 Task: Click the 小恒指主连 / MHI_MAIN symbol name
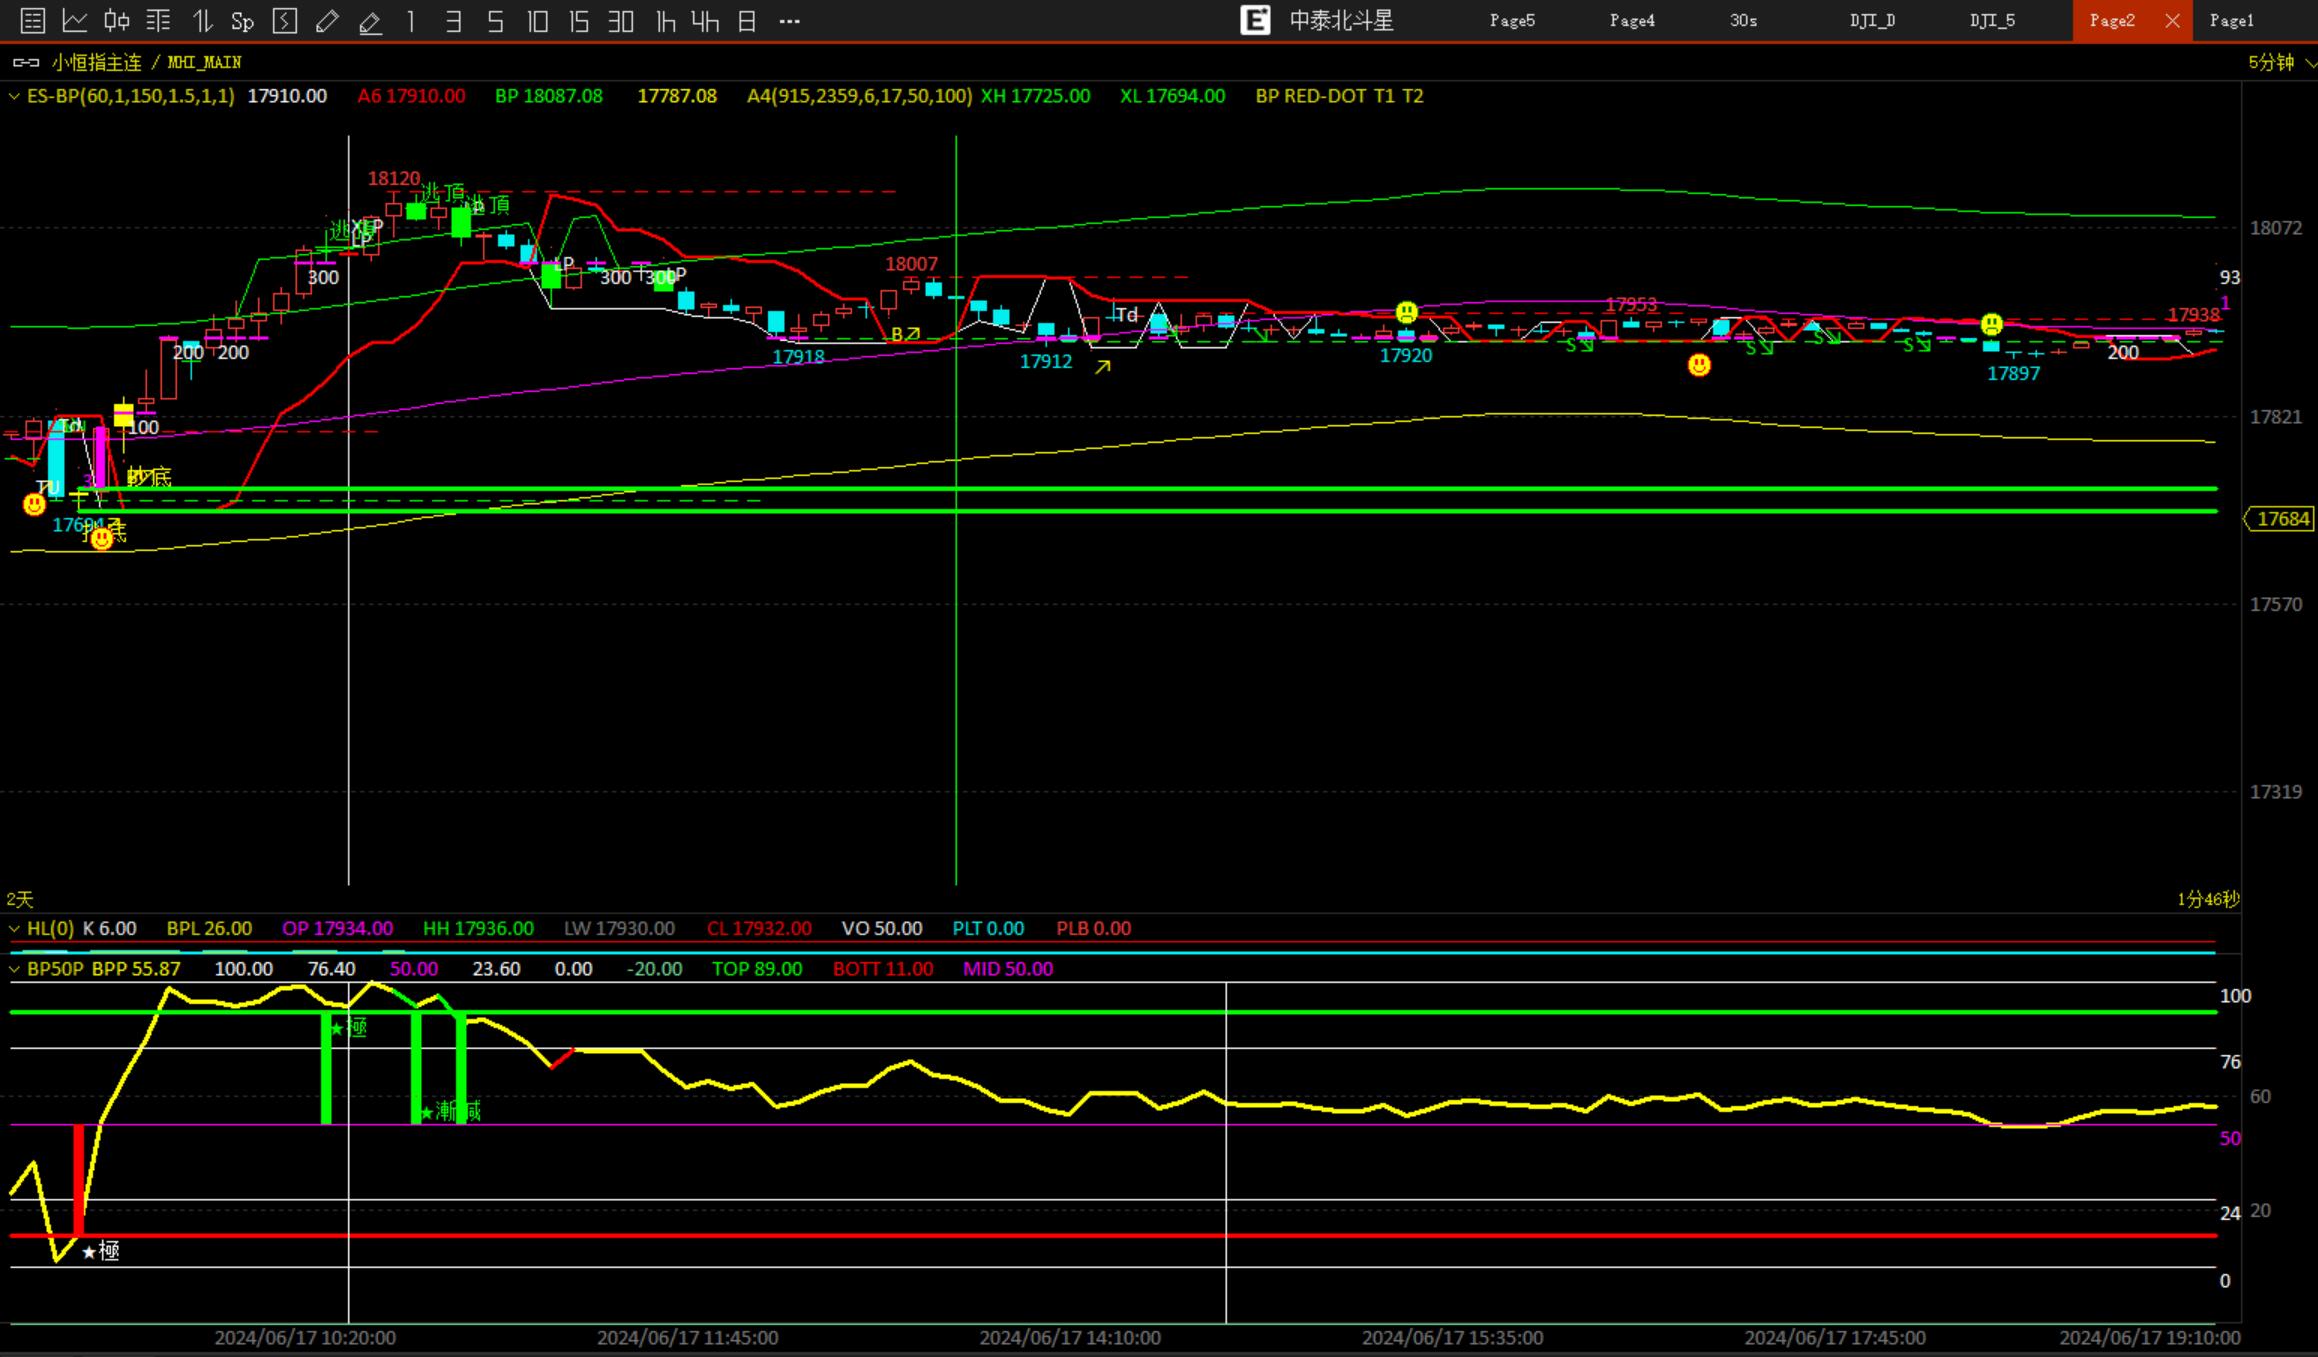(146, 63)
